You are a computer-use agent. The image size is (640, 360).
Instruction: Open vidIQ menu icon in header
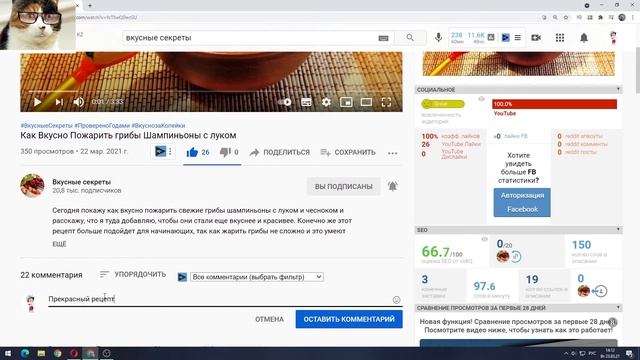point(505,38)
